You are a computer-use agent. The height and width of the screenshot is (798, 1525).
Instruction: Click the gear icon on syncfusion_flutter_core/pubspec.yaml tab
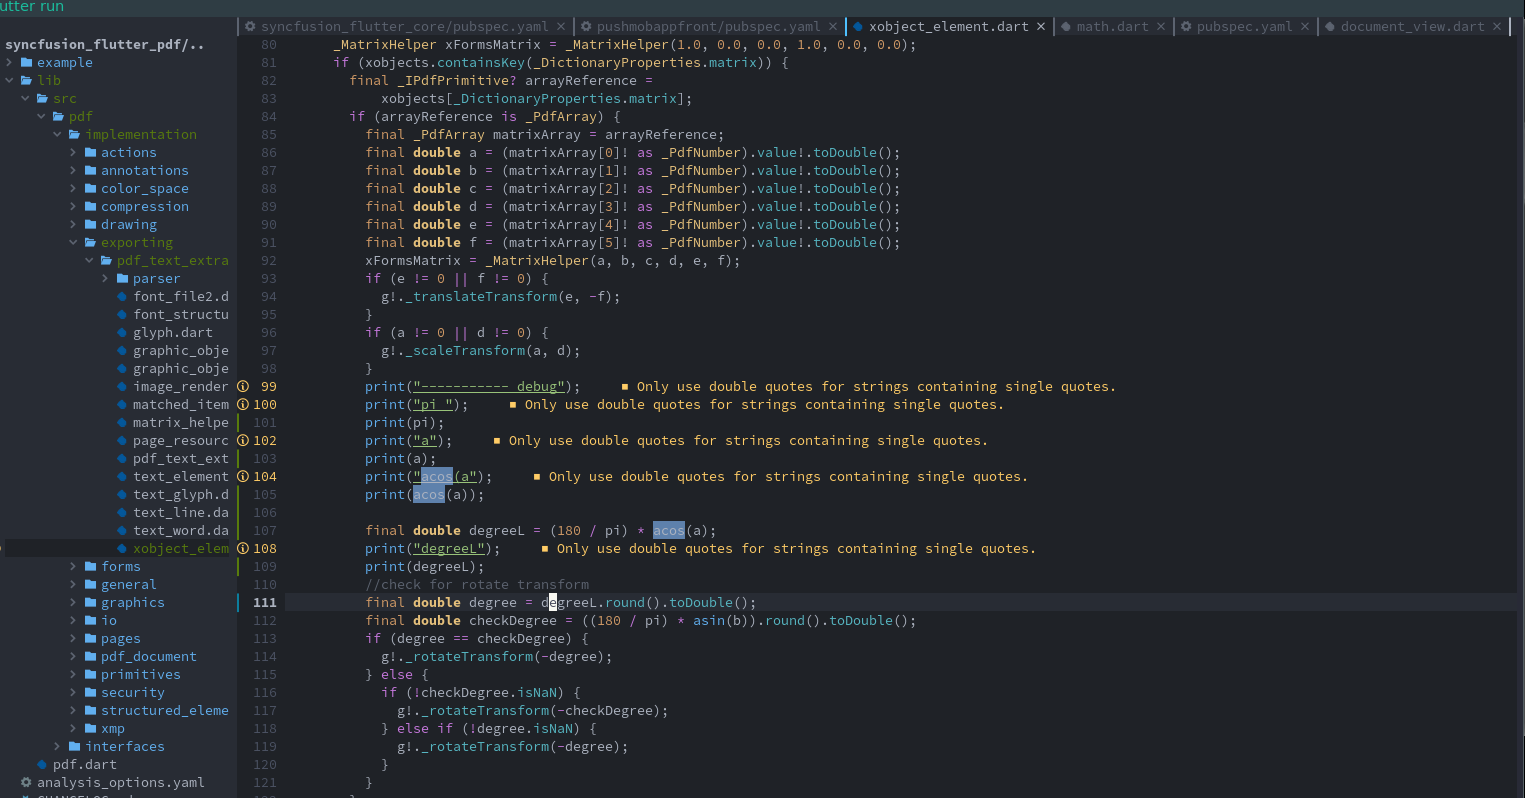250,27
